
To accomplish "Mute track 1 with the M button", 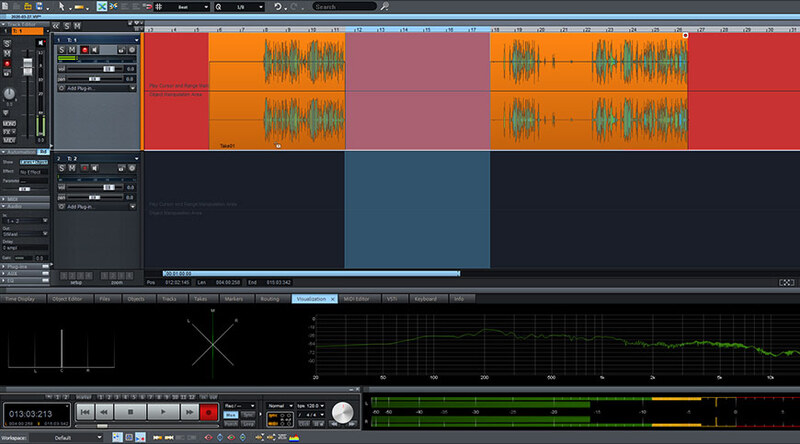I will click(72, 48).
